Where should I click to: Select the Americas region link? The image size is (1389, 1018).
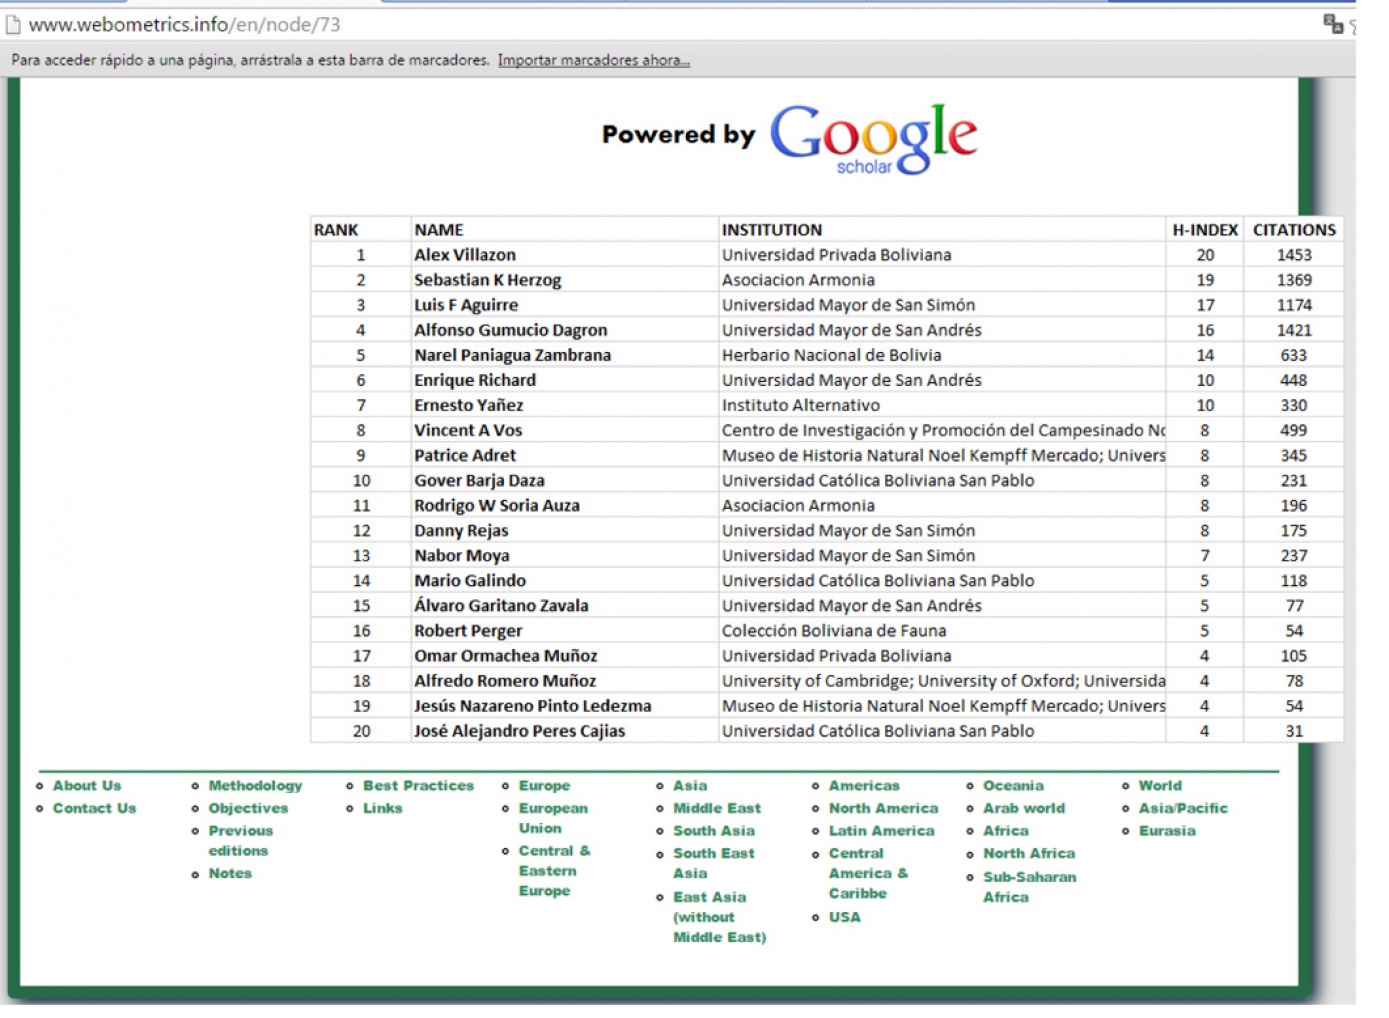tap(864, 786)
